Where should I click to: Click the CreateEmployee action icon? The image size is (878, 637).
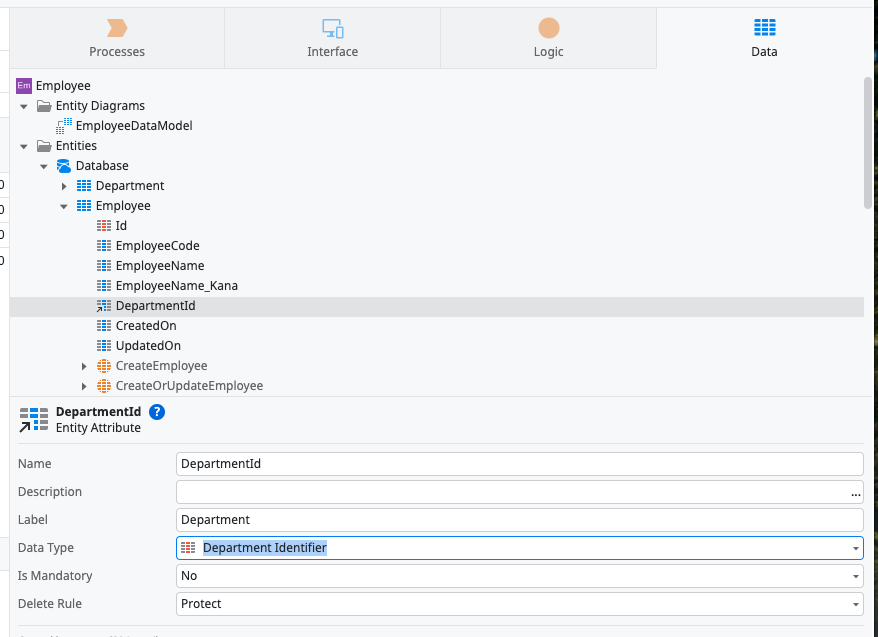click(x=104, y=366)
